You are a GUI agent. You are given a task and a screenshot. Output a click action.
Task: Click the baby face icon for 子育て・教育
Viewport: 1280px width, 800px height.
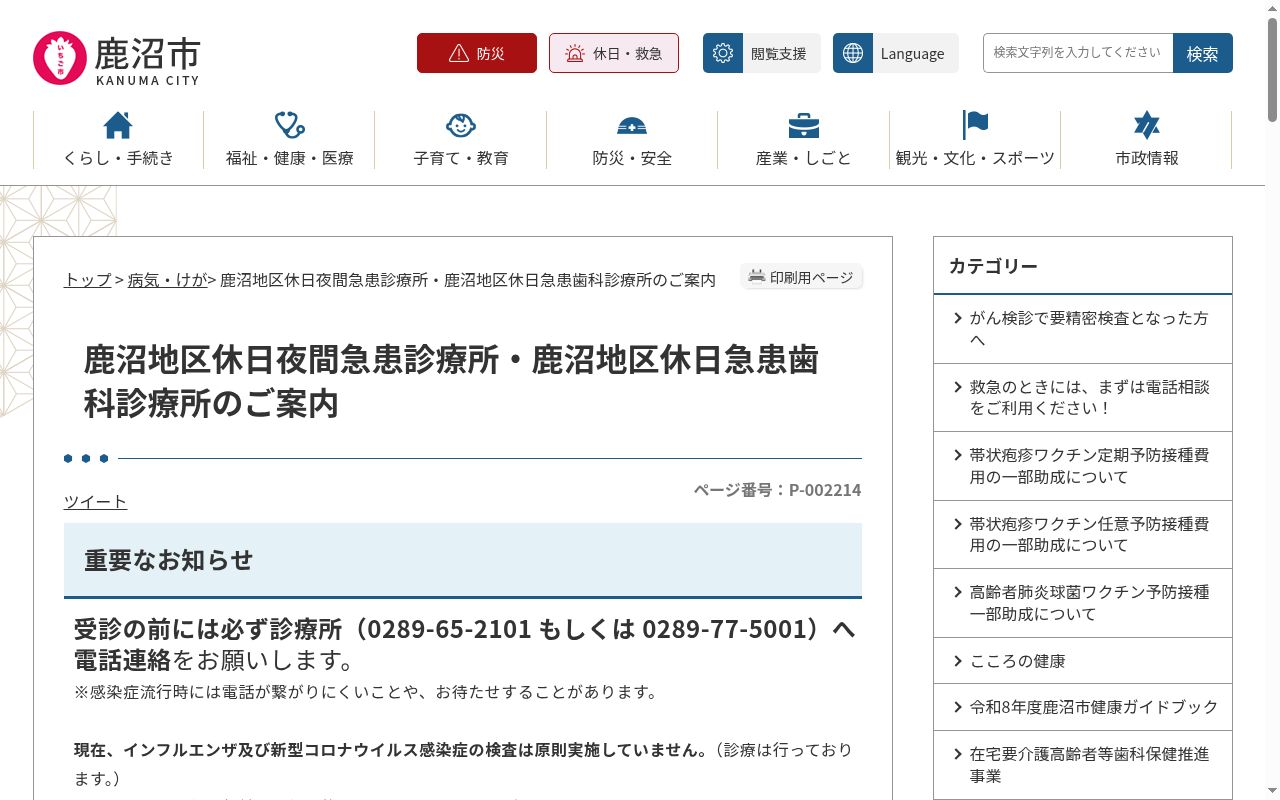461,125
